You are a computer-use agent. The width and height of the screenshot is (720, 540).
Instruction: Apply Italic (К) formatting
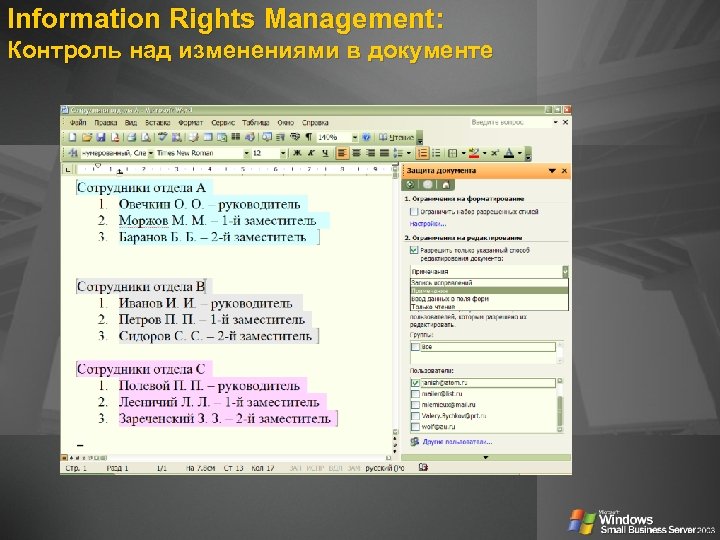(x=311, y=153)
